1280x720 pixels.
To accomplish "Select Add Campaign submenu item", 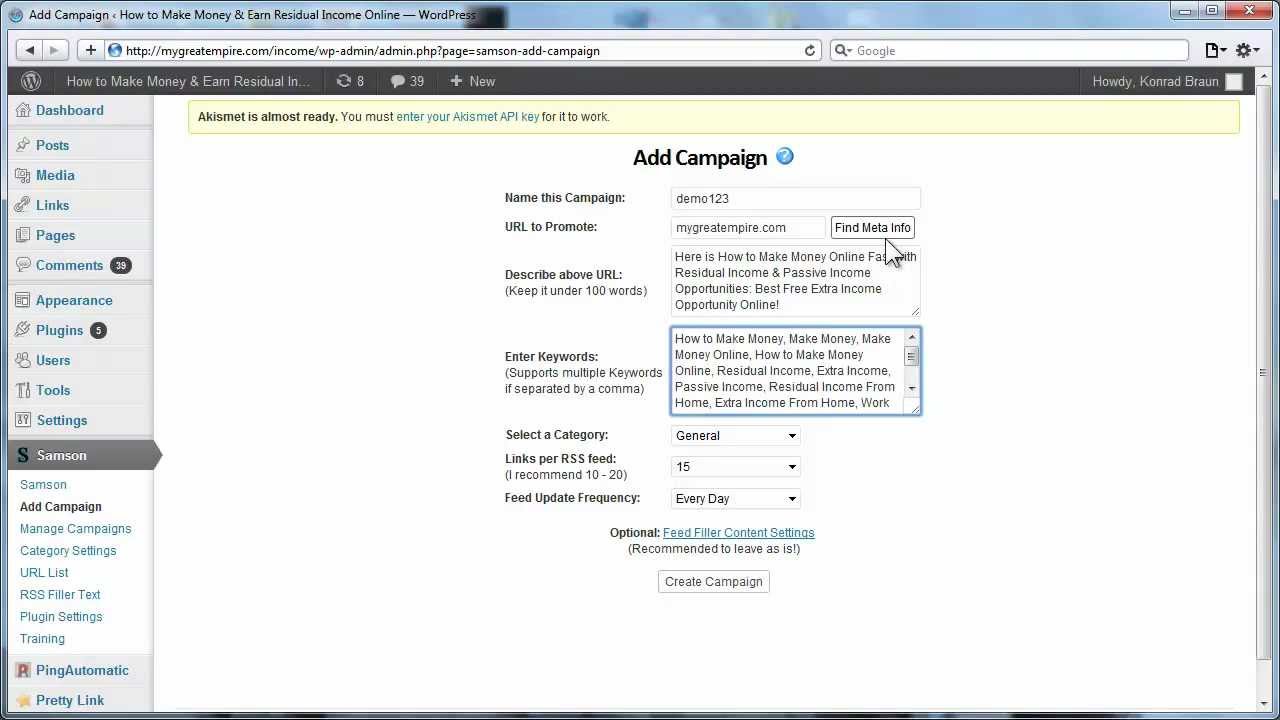I will pos(61,506).
